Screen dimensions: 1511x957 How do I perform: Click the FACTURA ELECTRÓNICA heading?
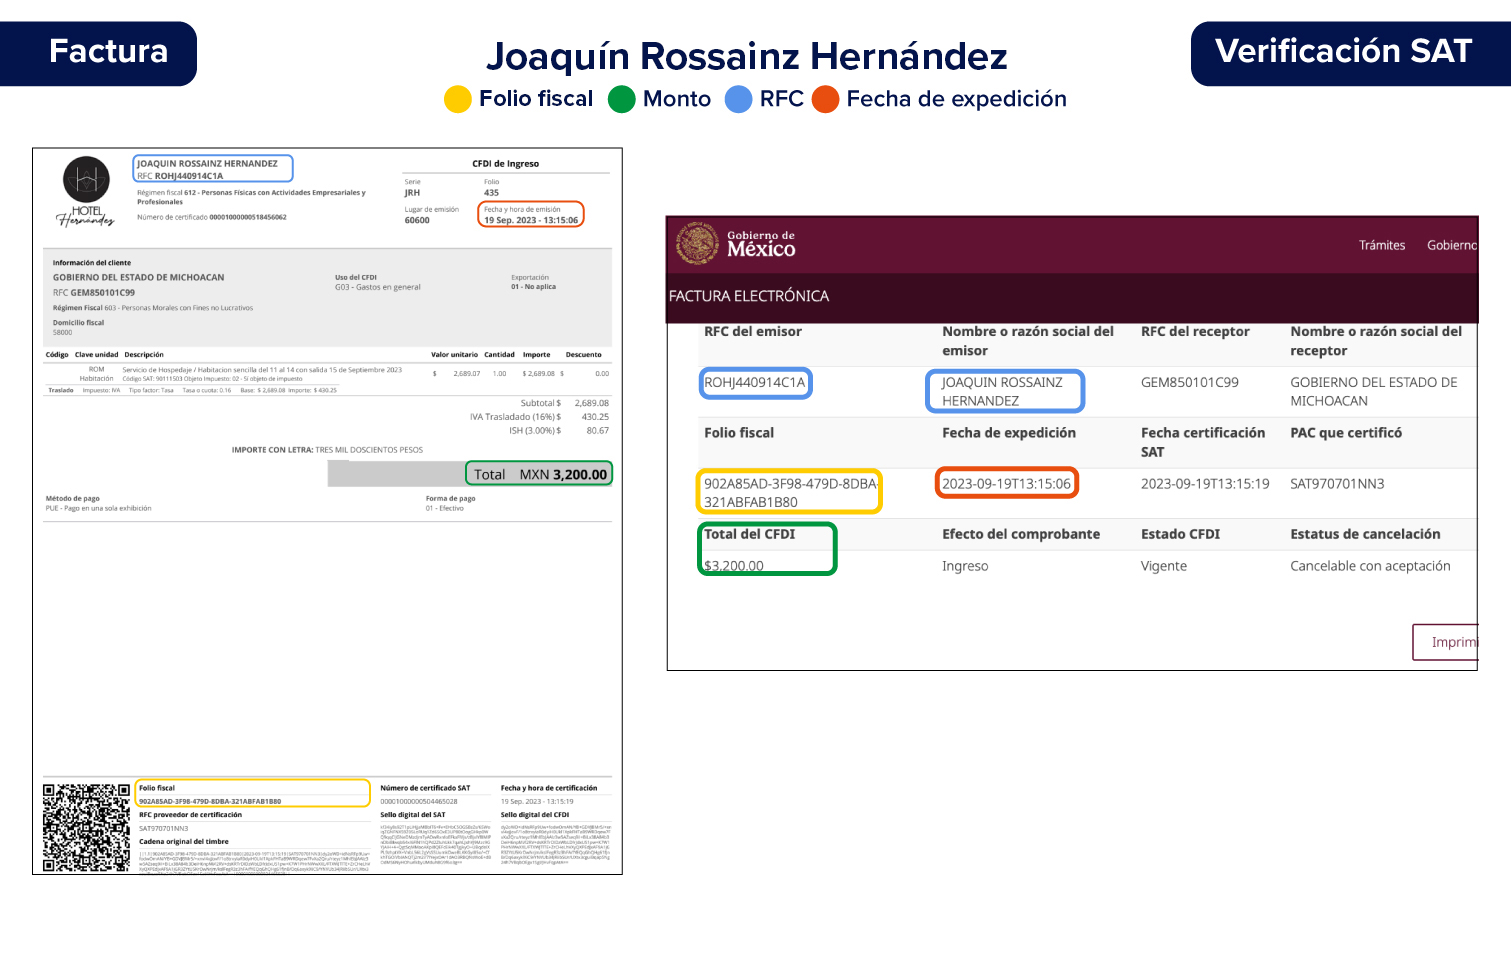pyautogui.click(x=749, y=296)
